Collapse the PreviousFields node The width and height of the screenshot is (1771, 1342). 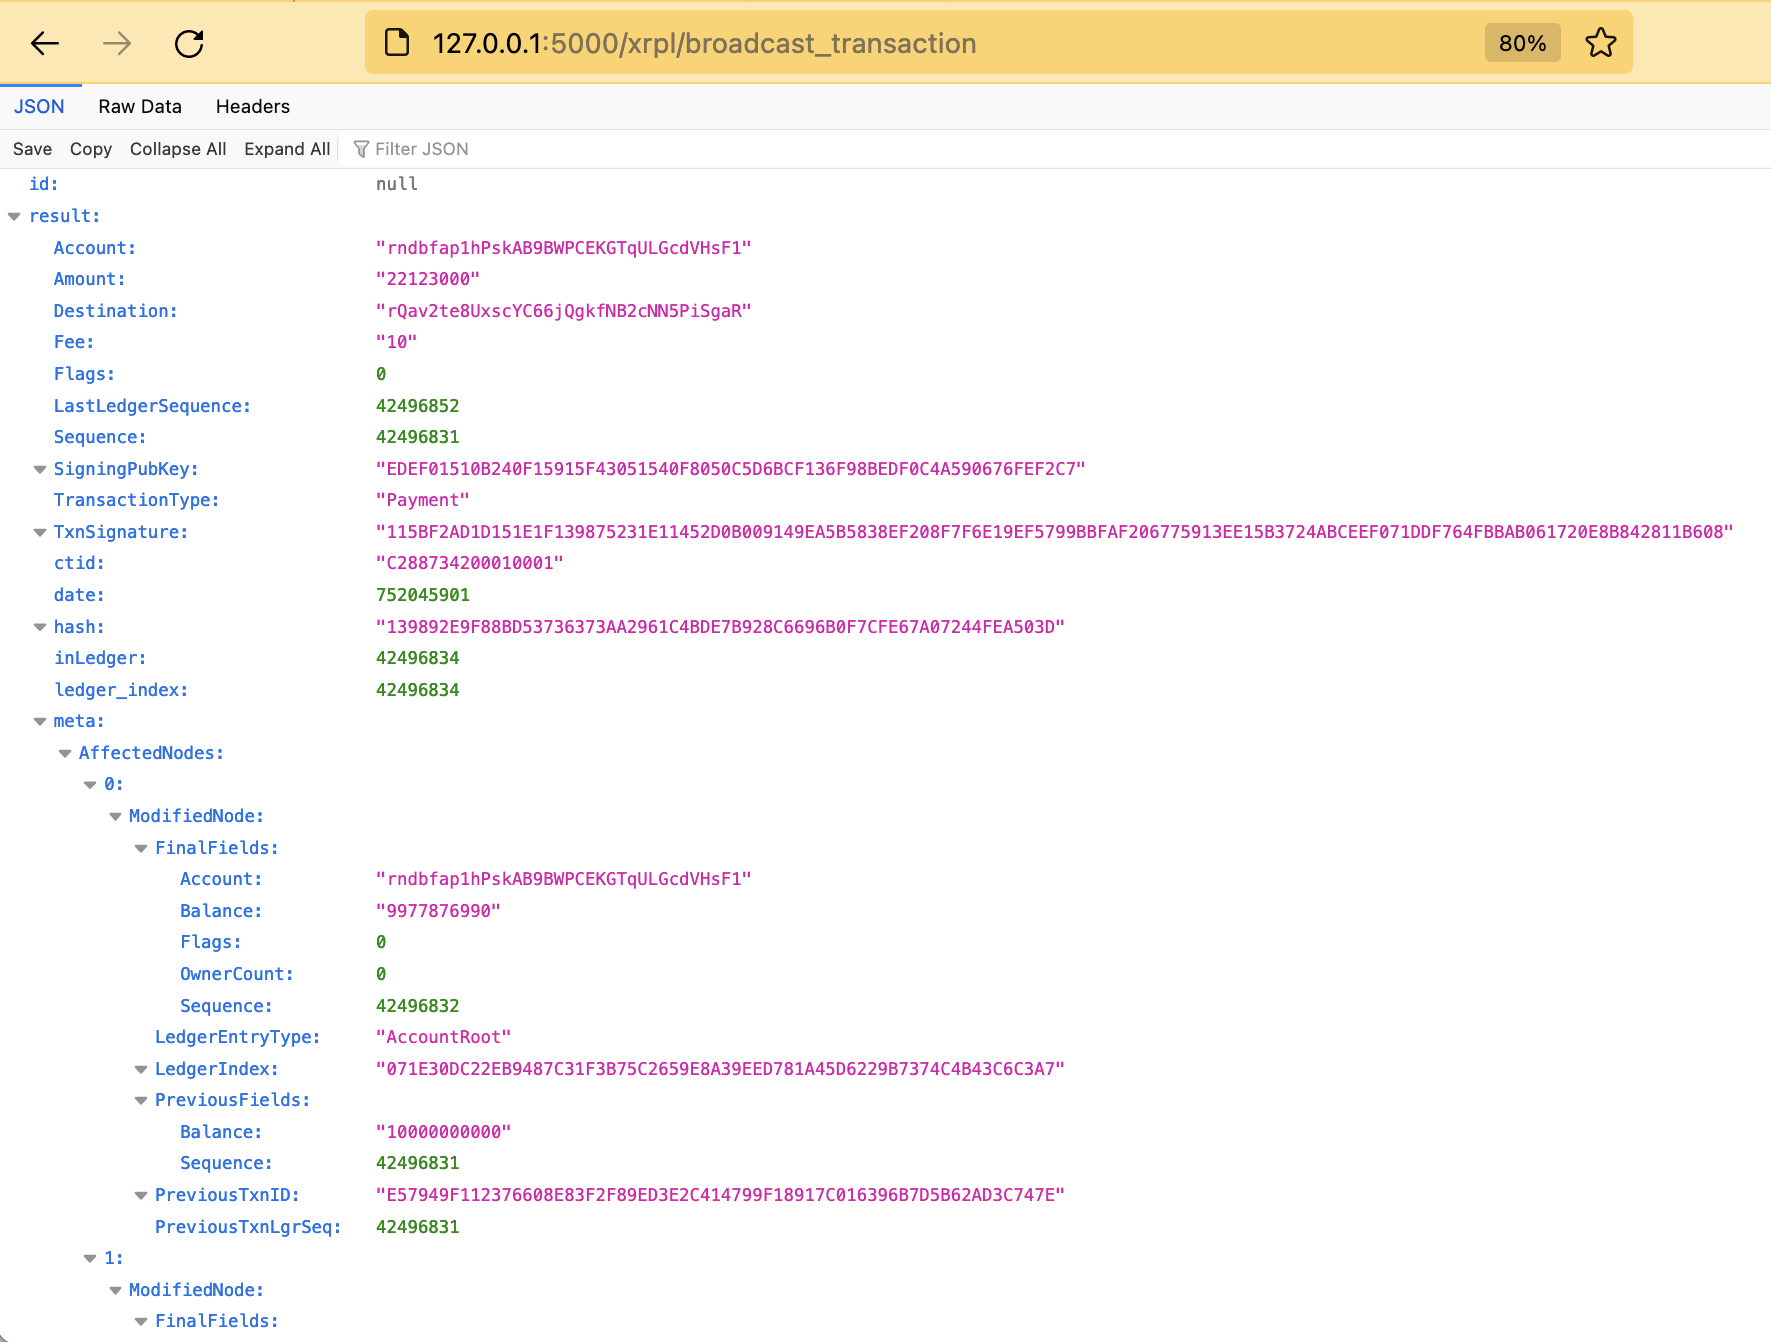141,1100
